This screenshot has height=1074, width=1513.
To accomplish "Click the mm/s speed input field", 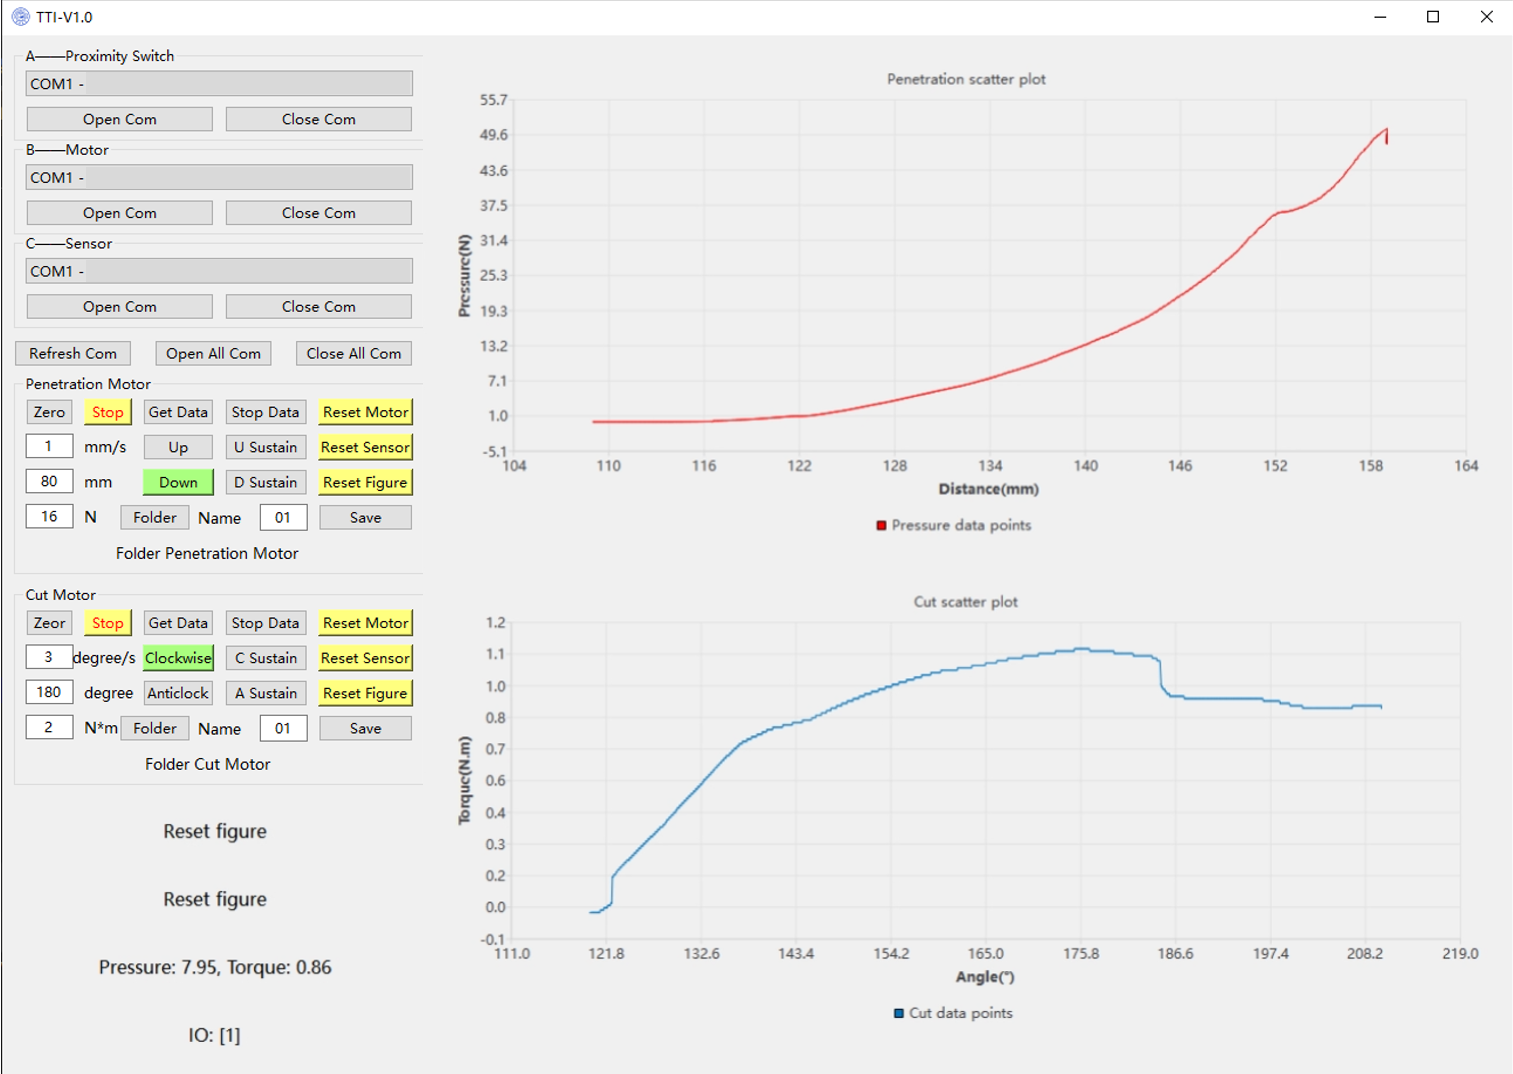I will point(49,446).
